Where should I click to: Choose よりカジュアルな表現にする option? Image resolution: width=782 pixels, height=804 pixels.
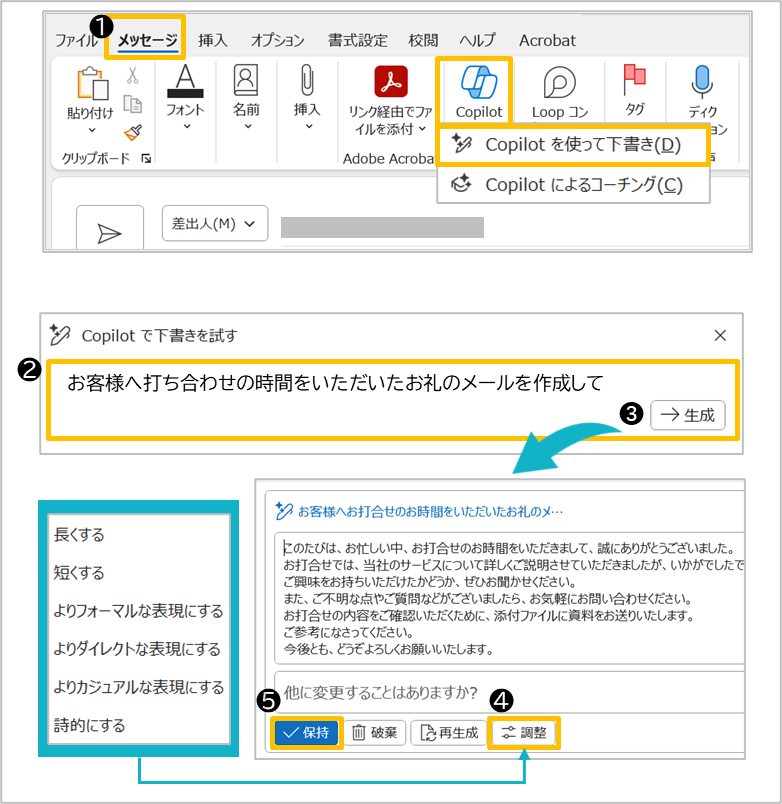[x=139, y=687]
